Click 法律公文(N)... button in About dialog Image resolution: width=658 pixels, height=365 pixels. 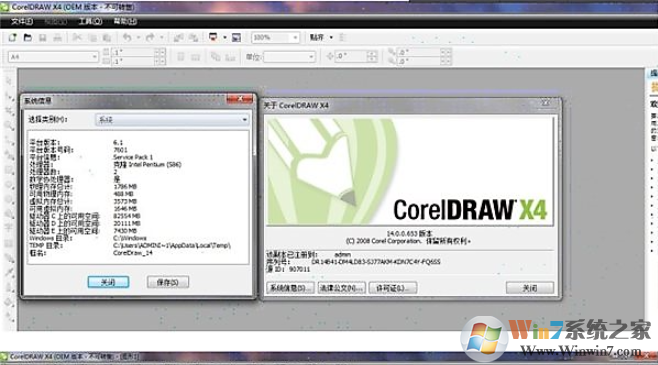[x=341, y=288]
